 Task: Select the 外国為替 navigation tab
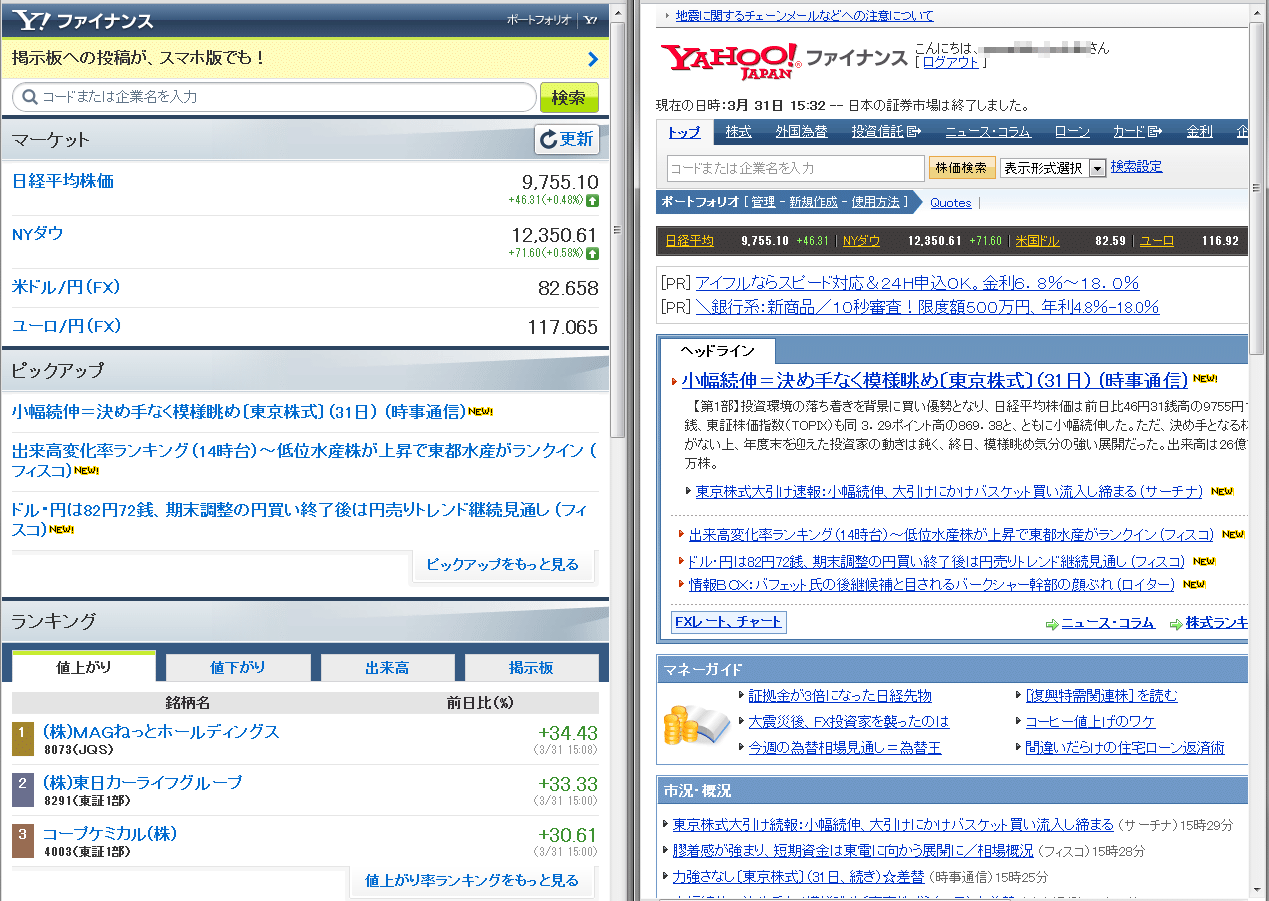(x=802, y=132)
